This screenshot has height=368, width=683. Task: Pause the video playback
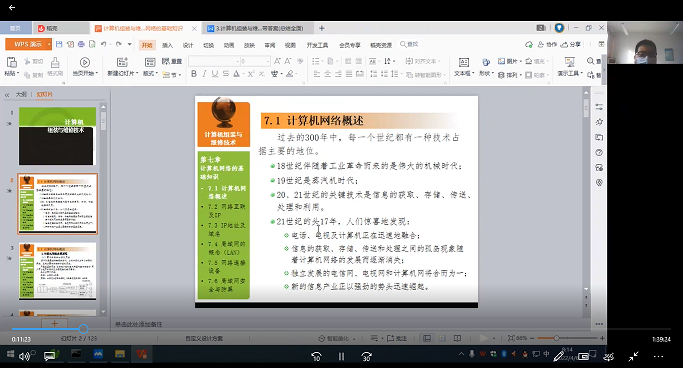[x=342, y=356]
